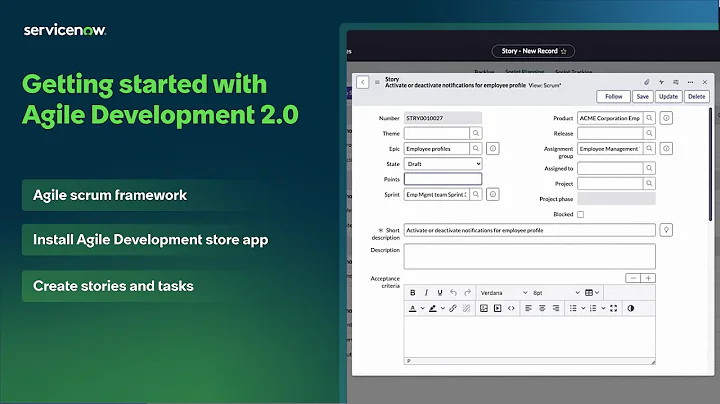Toggle fullscreen mode of the editor

coord(613,308)
